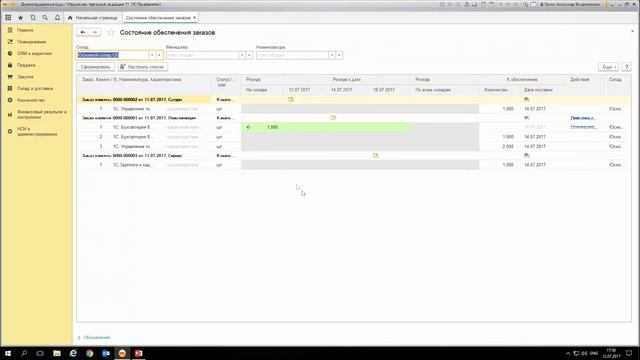
Task: Open Windows taskbar search
Action: tap(24, 353)
